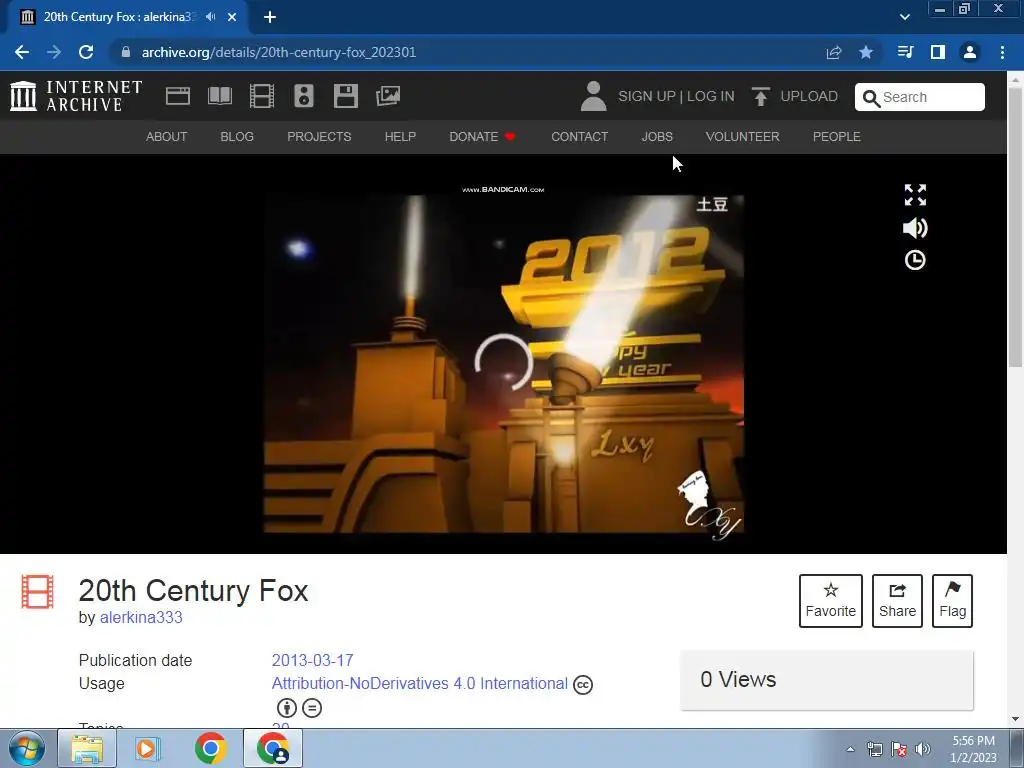This screenshot has width=1024, height=768.
Task: Mute the tab audio icon
Action: [210, 17]
